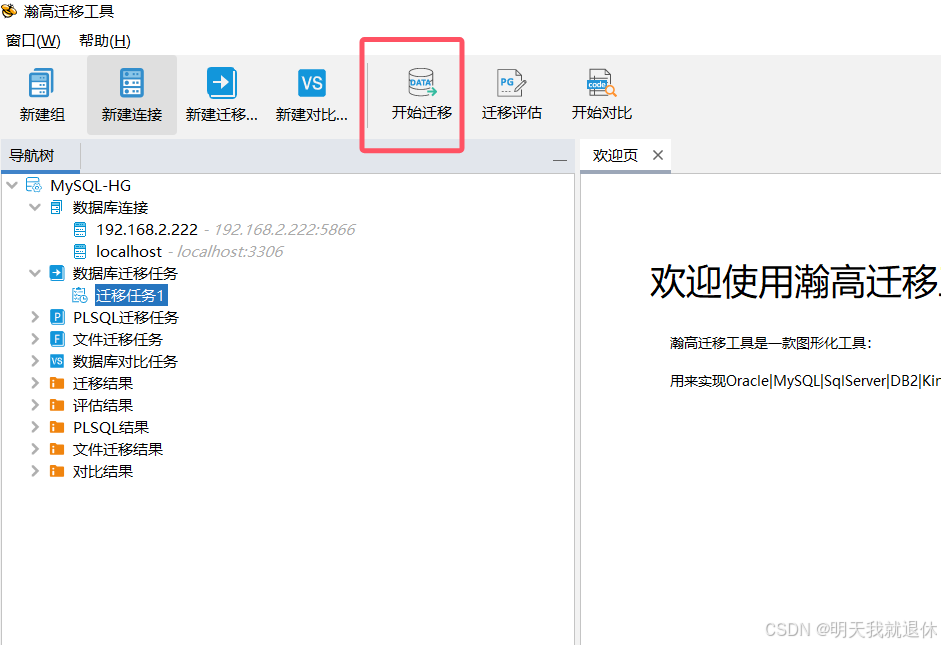Select the 数据库对比任务 item
The height and width of the screenshot is (645, 941).
[x=125, y=362]
